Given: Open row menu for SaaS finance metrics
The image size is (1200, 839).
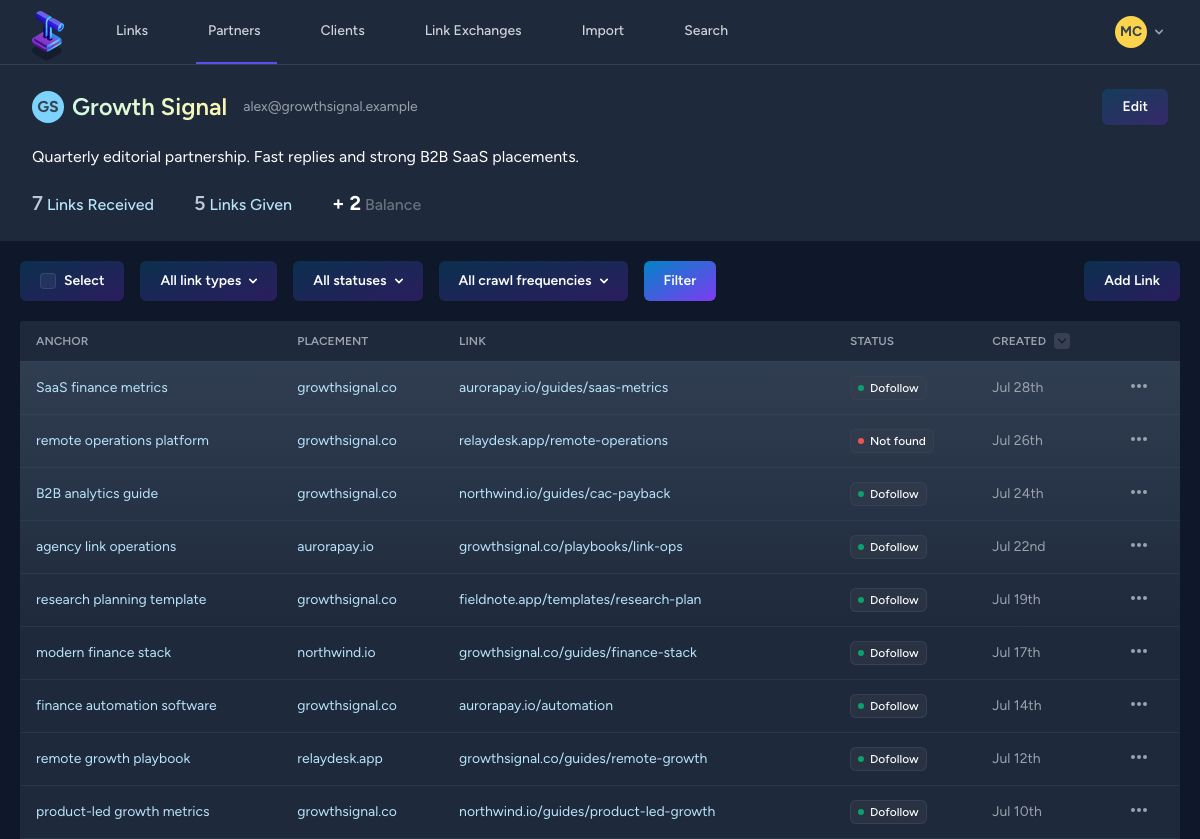Looking at the screenshot, I should click(1139, 387).
